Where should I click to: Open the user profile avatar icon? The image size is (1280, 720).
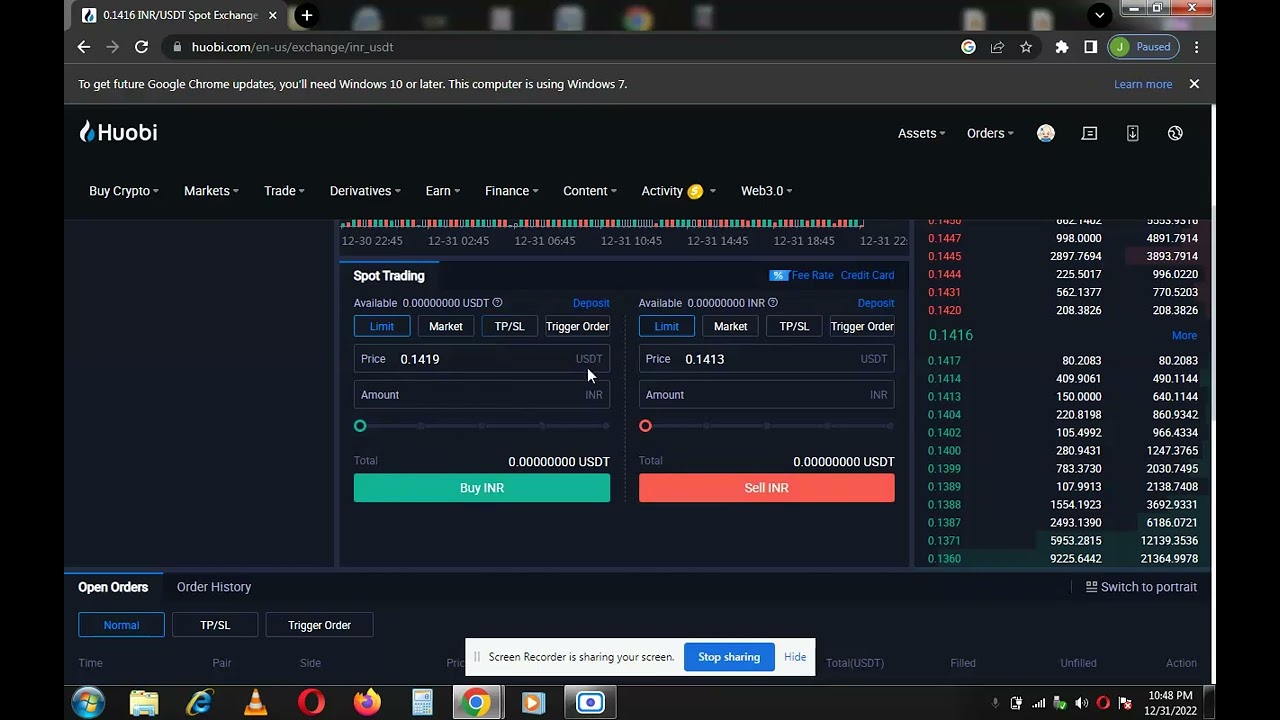[x=1046, y=133]
